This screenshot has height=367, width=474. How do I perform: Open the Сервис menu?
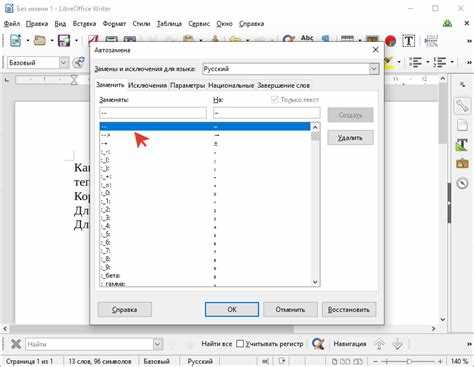[199, 24]
